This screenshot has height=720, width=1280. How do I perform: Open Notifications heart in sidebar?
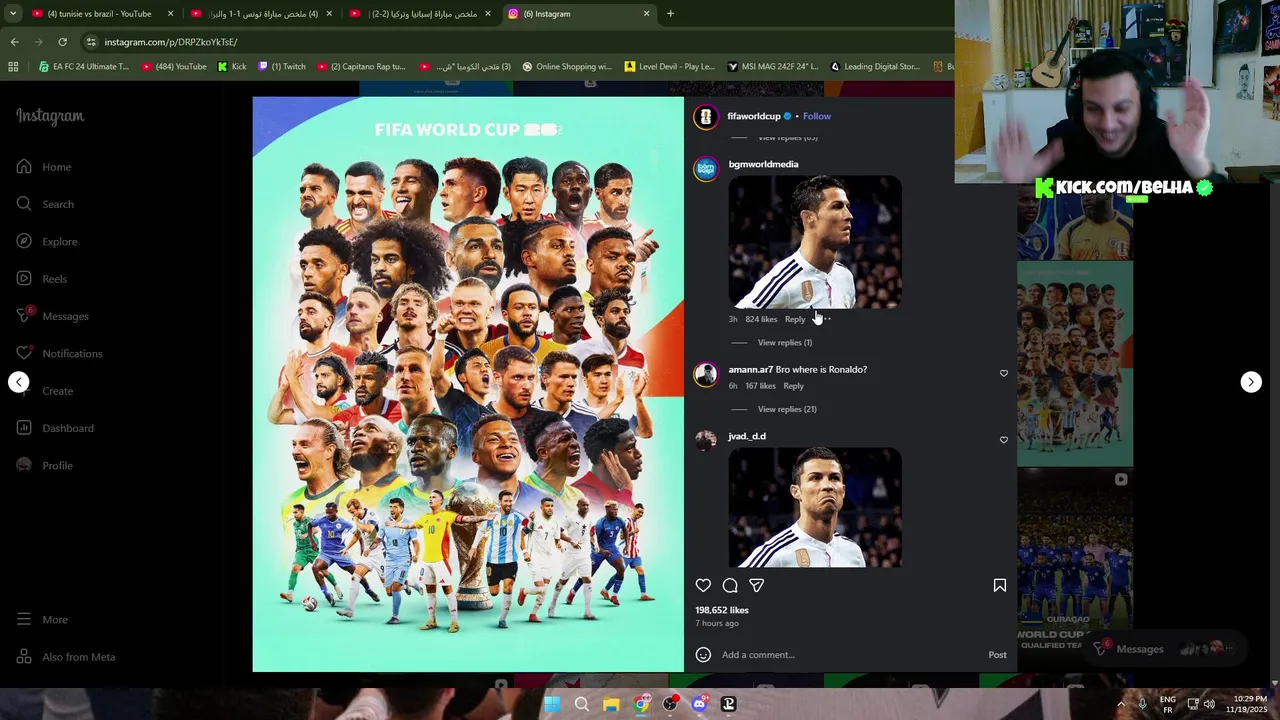coord(60,353)
